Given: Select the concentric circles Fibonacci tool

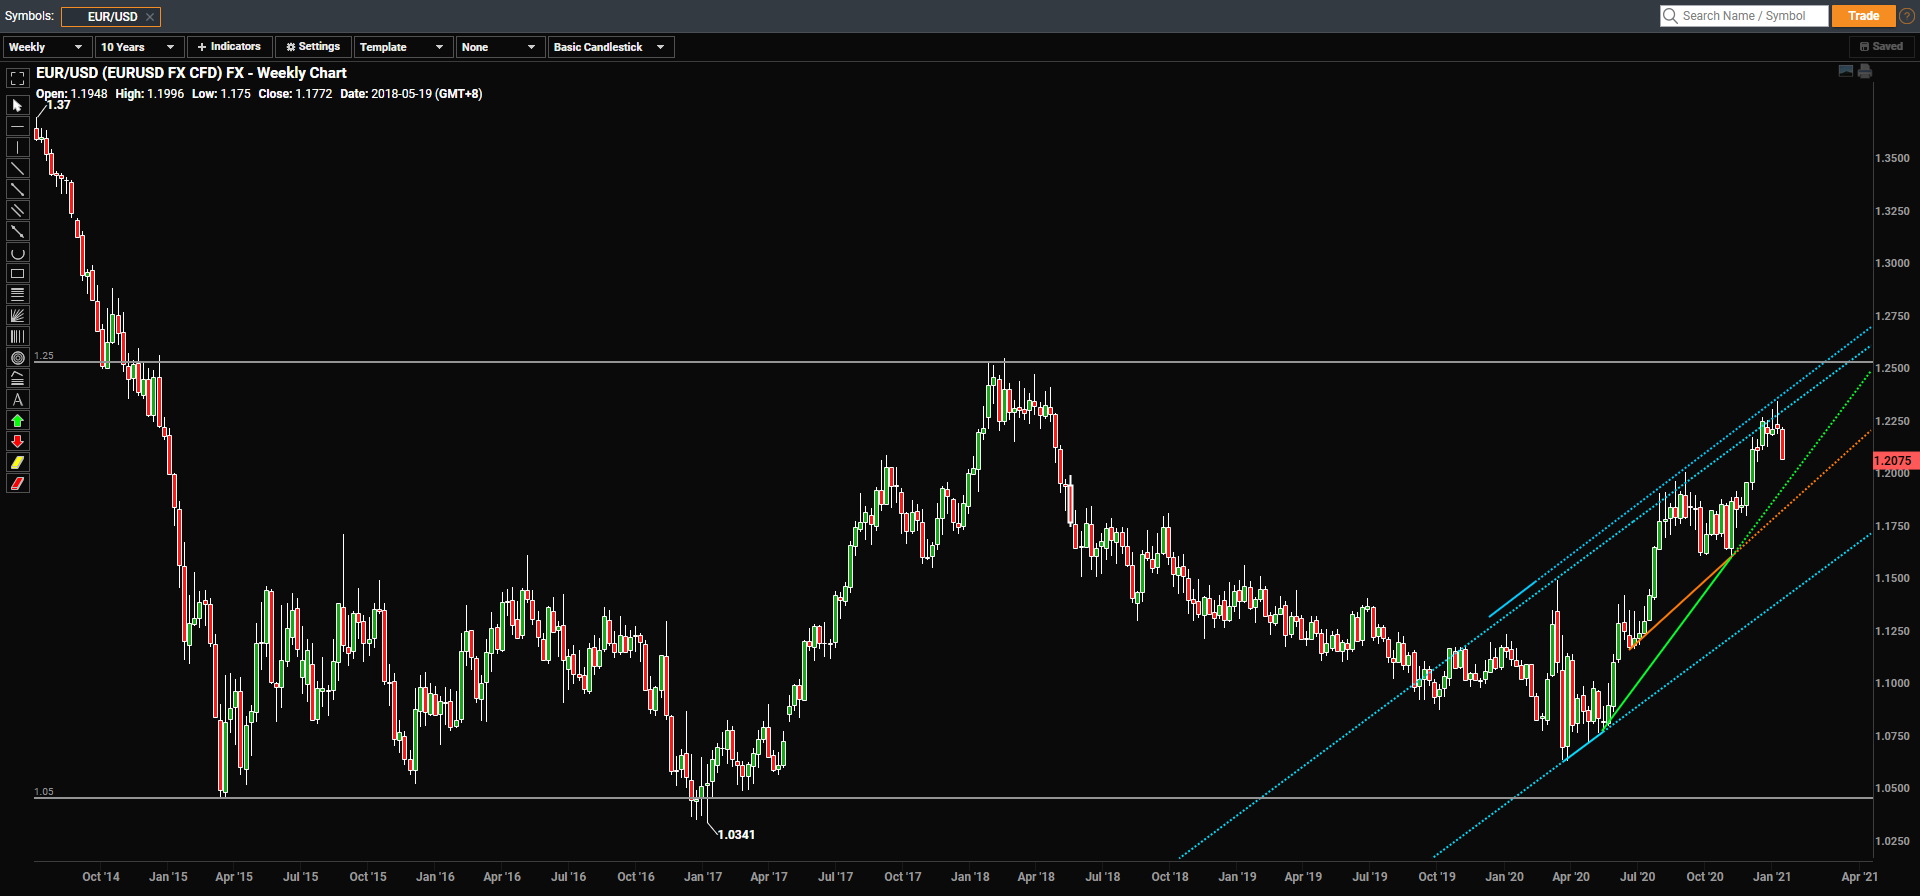Looking at the screenshot, I should click(17, 358).
